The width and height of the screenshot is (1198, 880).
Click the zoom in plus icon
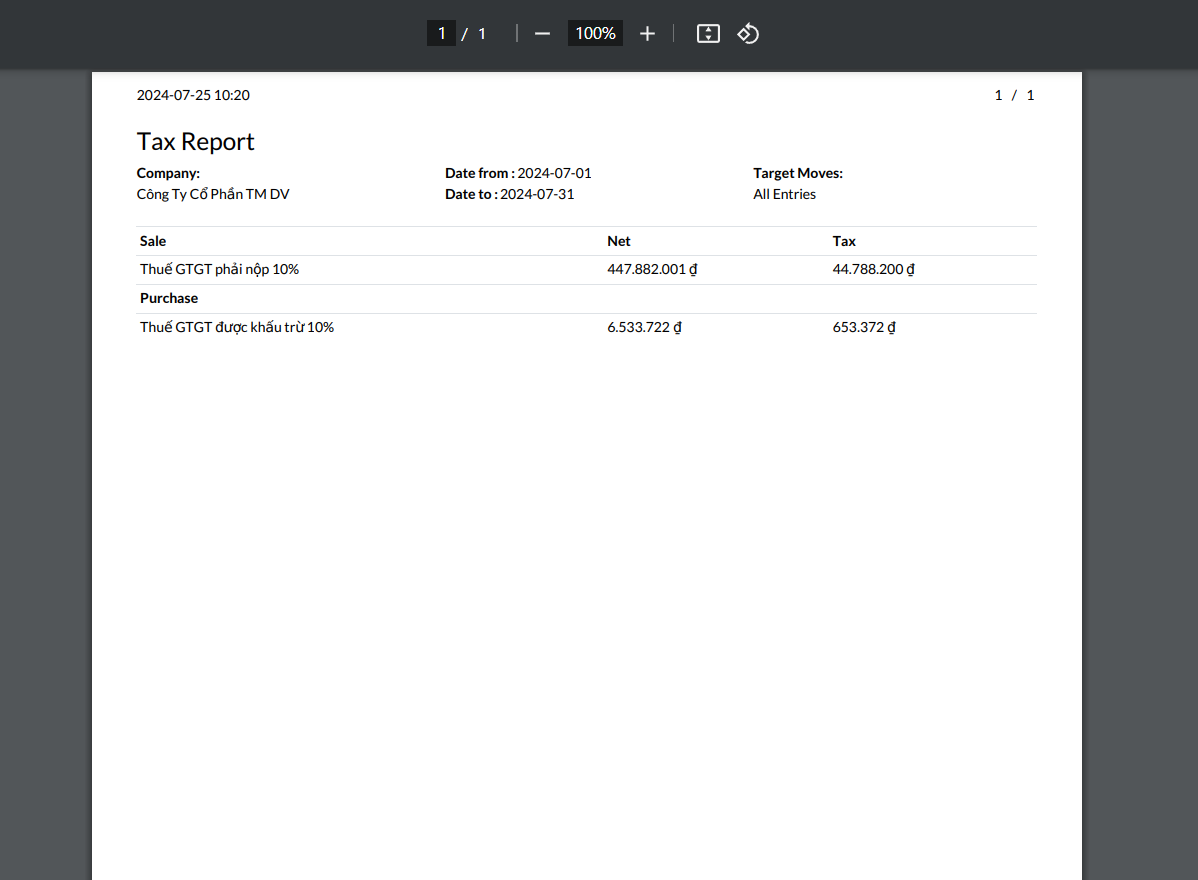(647, 34)
